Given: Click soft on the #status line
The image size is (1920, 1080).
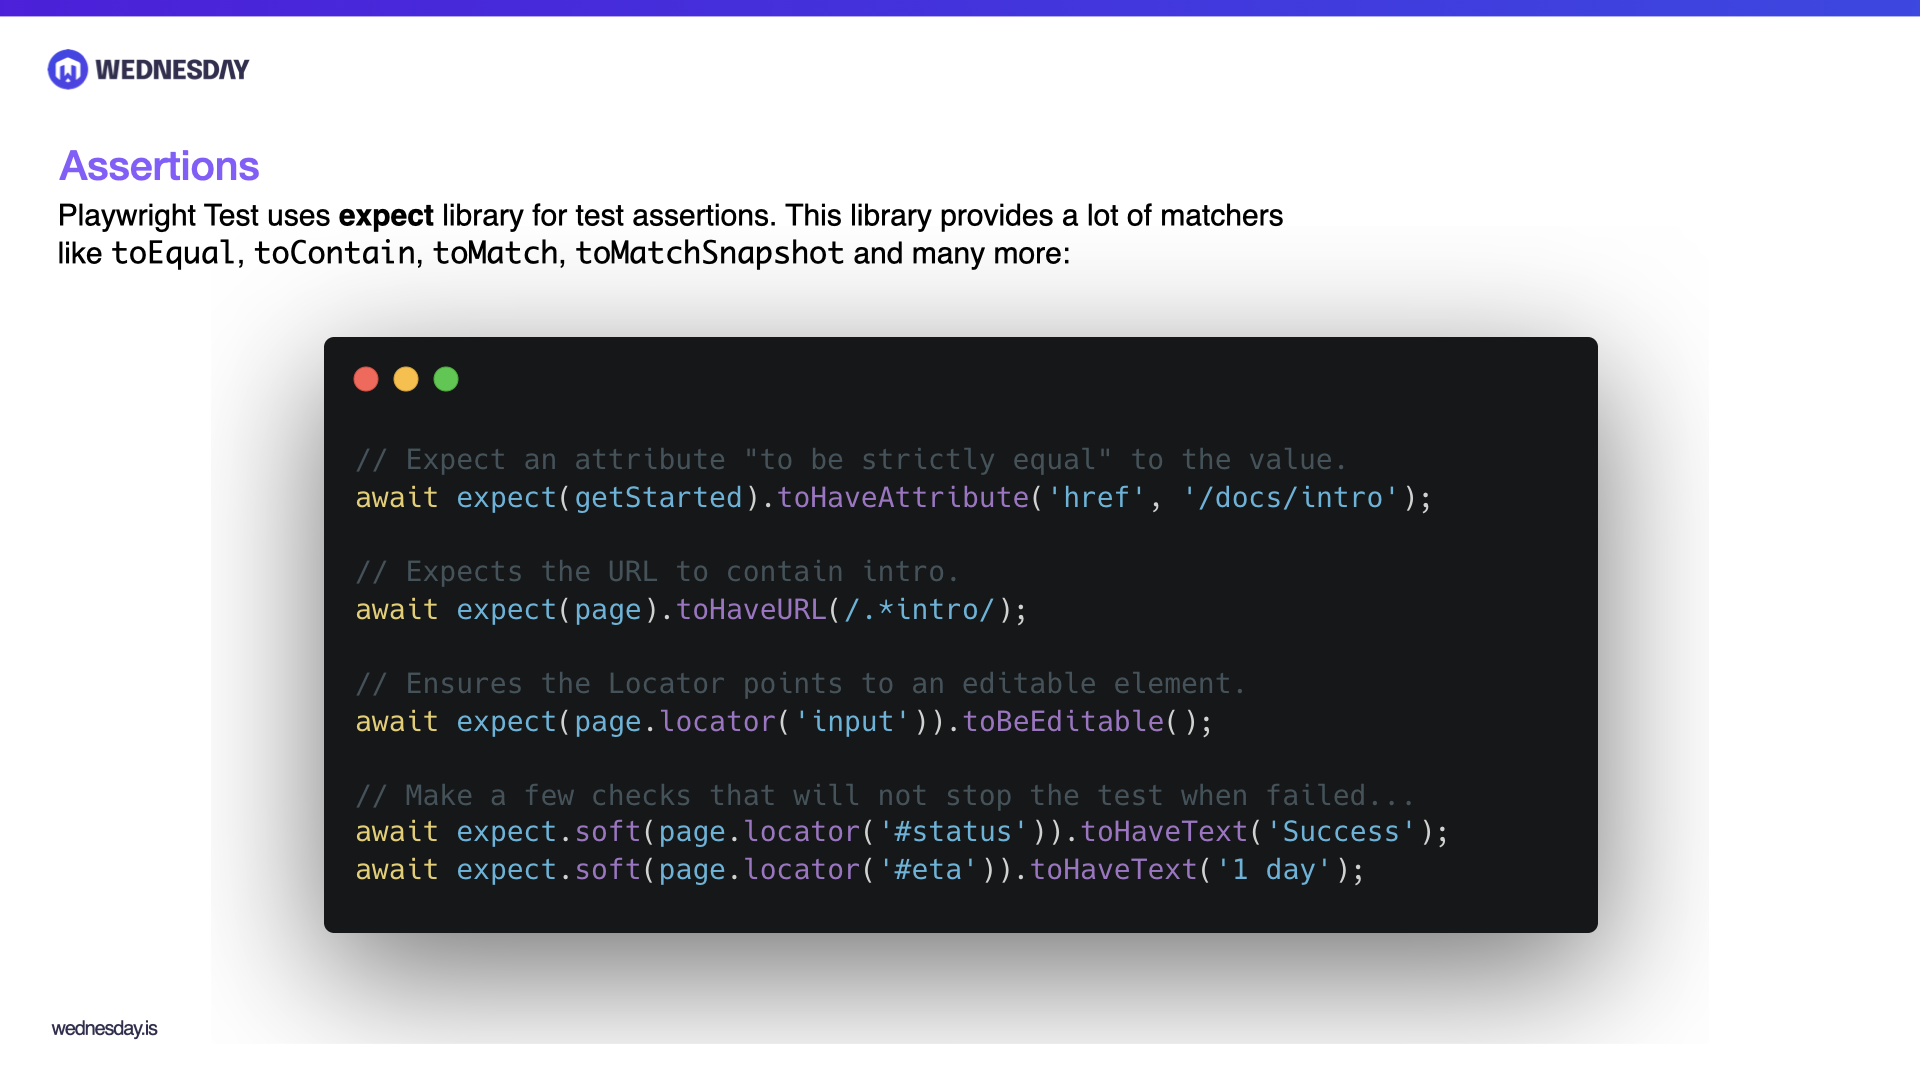Looking at the screenshot, I should click(x=607, y=831).
